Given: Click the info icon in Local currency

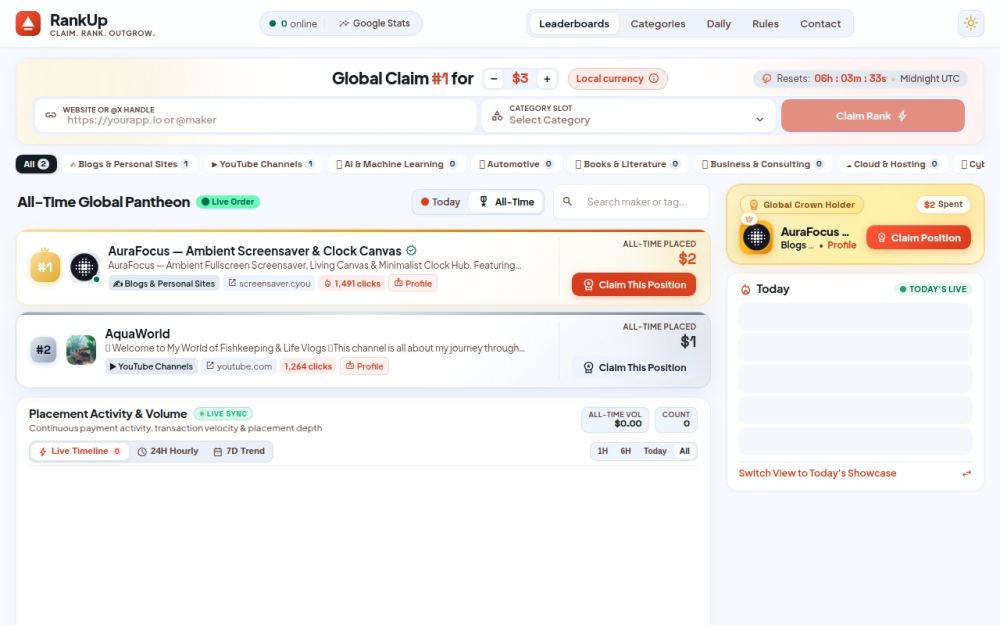Looking at the screenshot, I should [654, 78].
